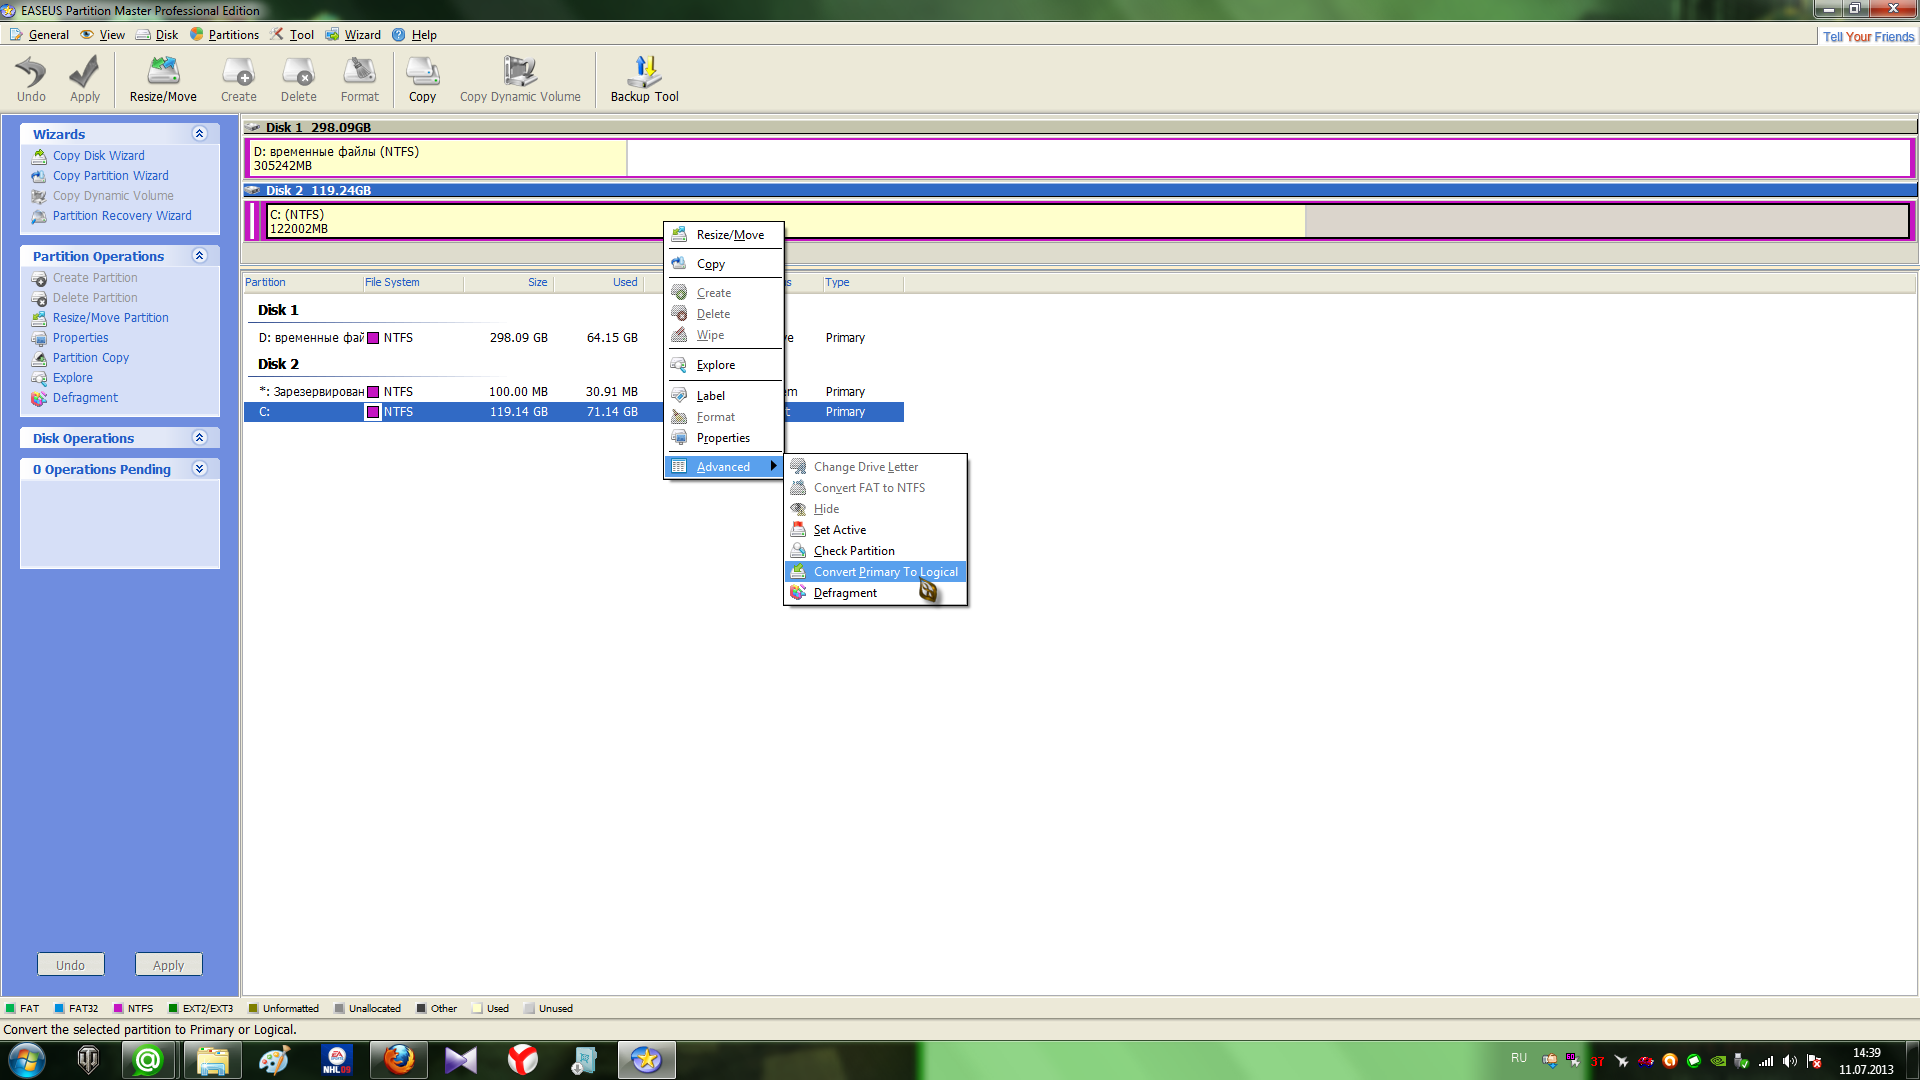Click the Undo button at sidebar bottom
Screen dimensions: 1920x1080
click(x=70, y=965)
